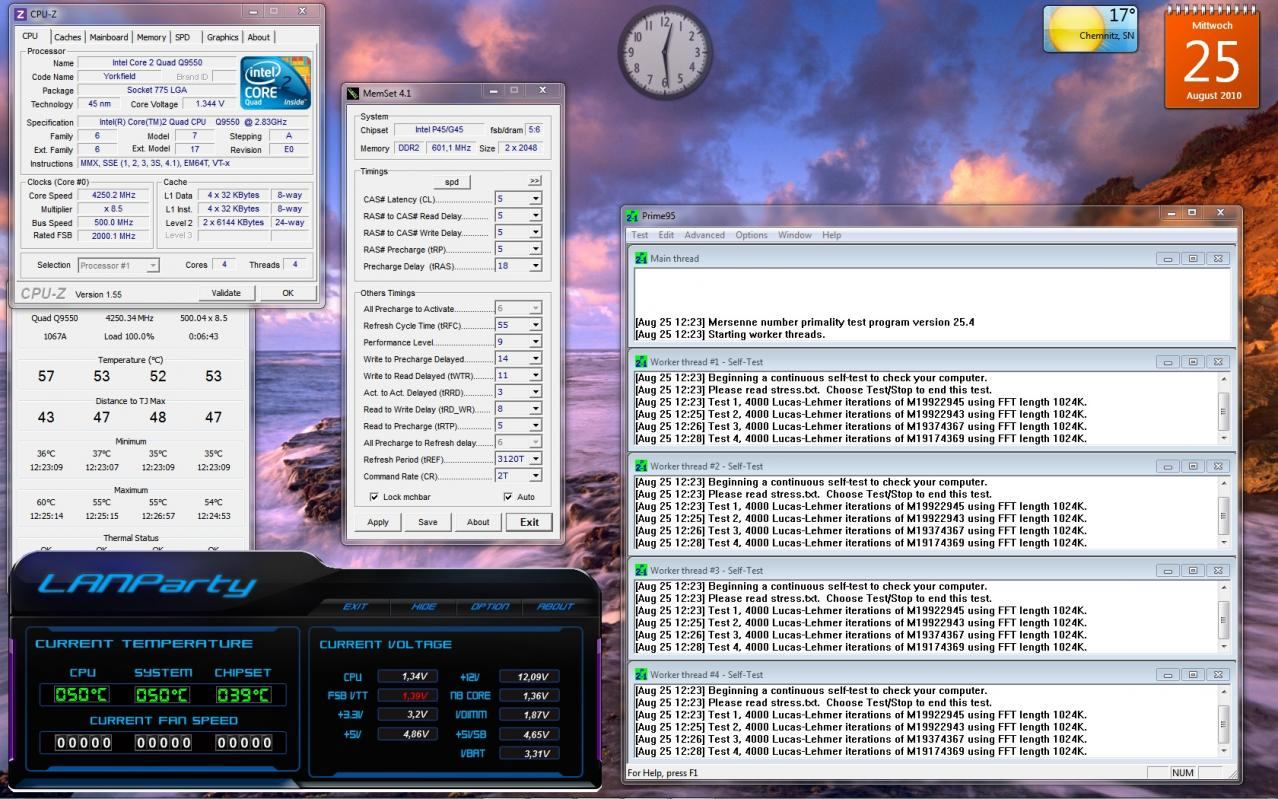Click the Exit button in MemSet
1278x799 pixels.
(529, 522)
